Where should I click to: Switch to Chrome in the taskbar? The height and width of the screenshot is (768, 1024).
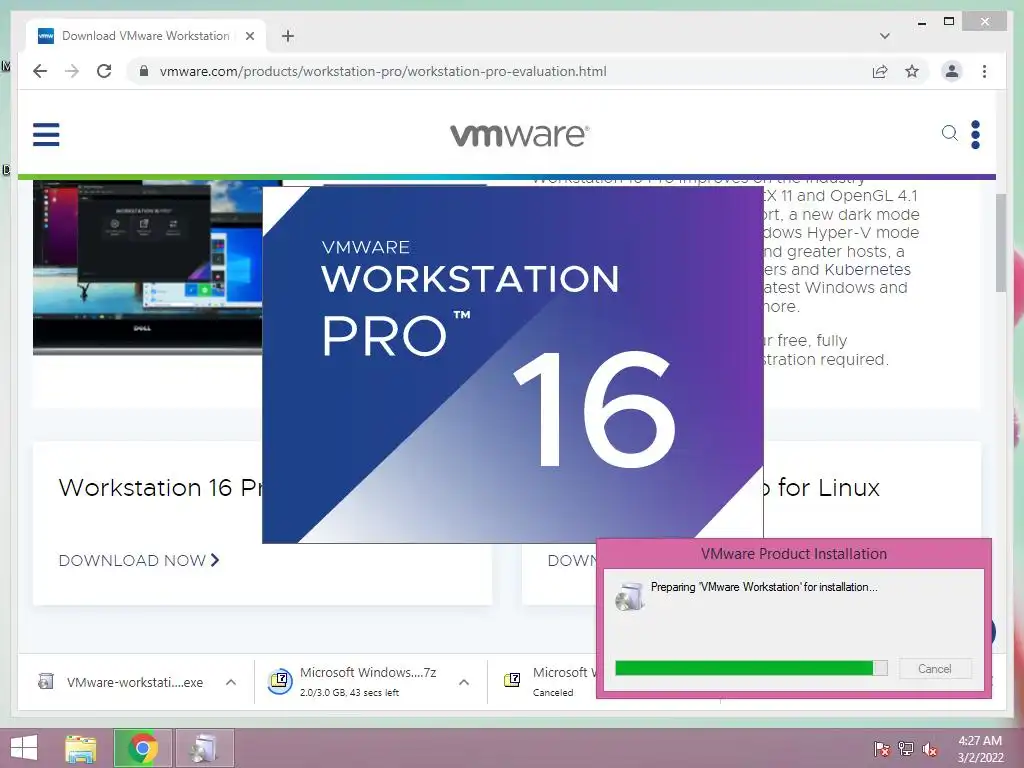pyautogui.click(x=143, y=748)
